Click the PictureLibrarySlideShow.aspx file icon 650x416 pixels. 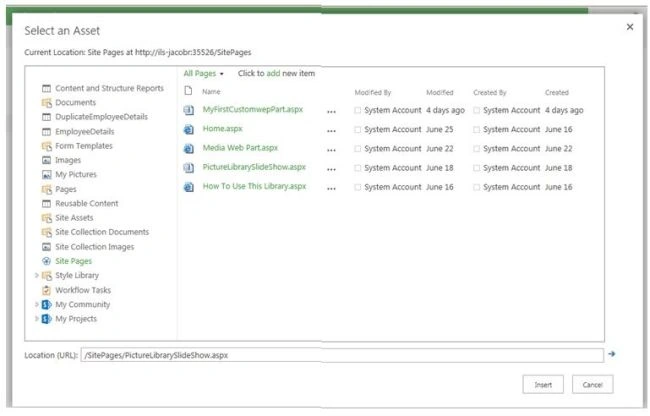(x=189, y=167)
